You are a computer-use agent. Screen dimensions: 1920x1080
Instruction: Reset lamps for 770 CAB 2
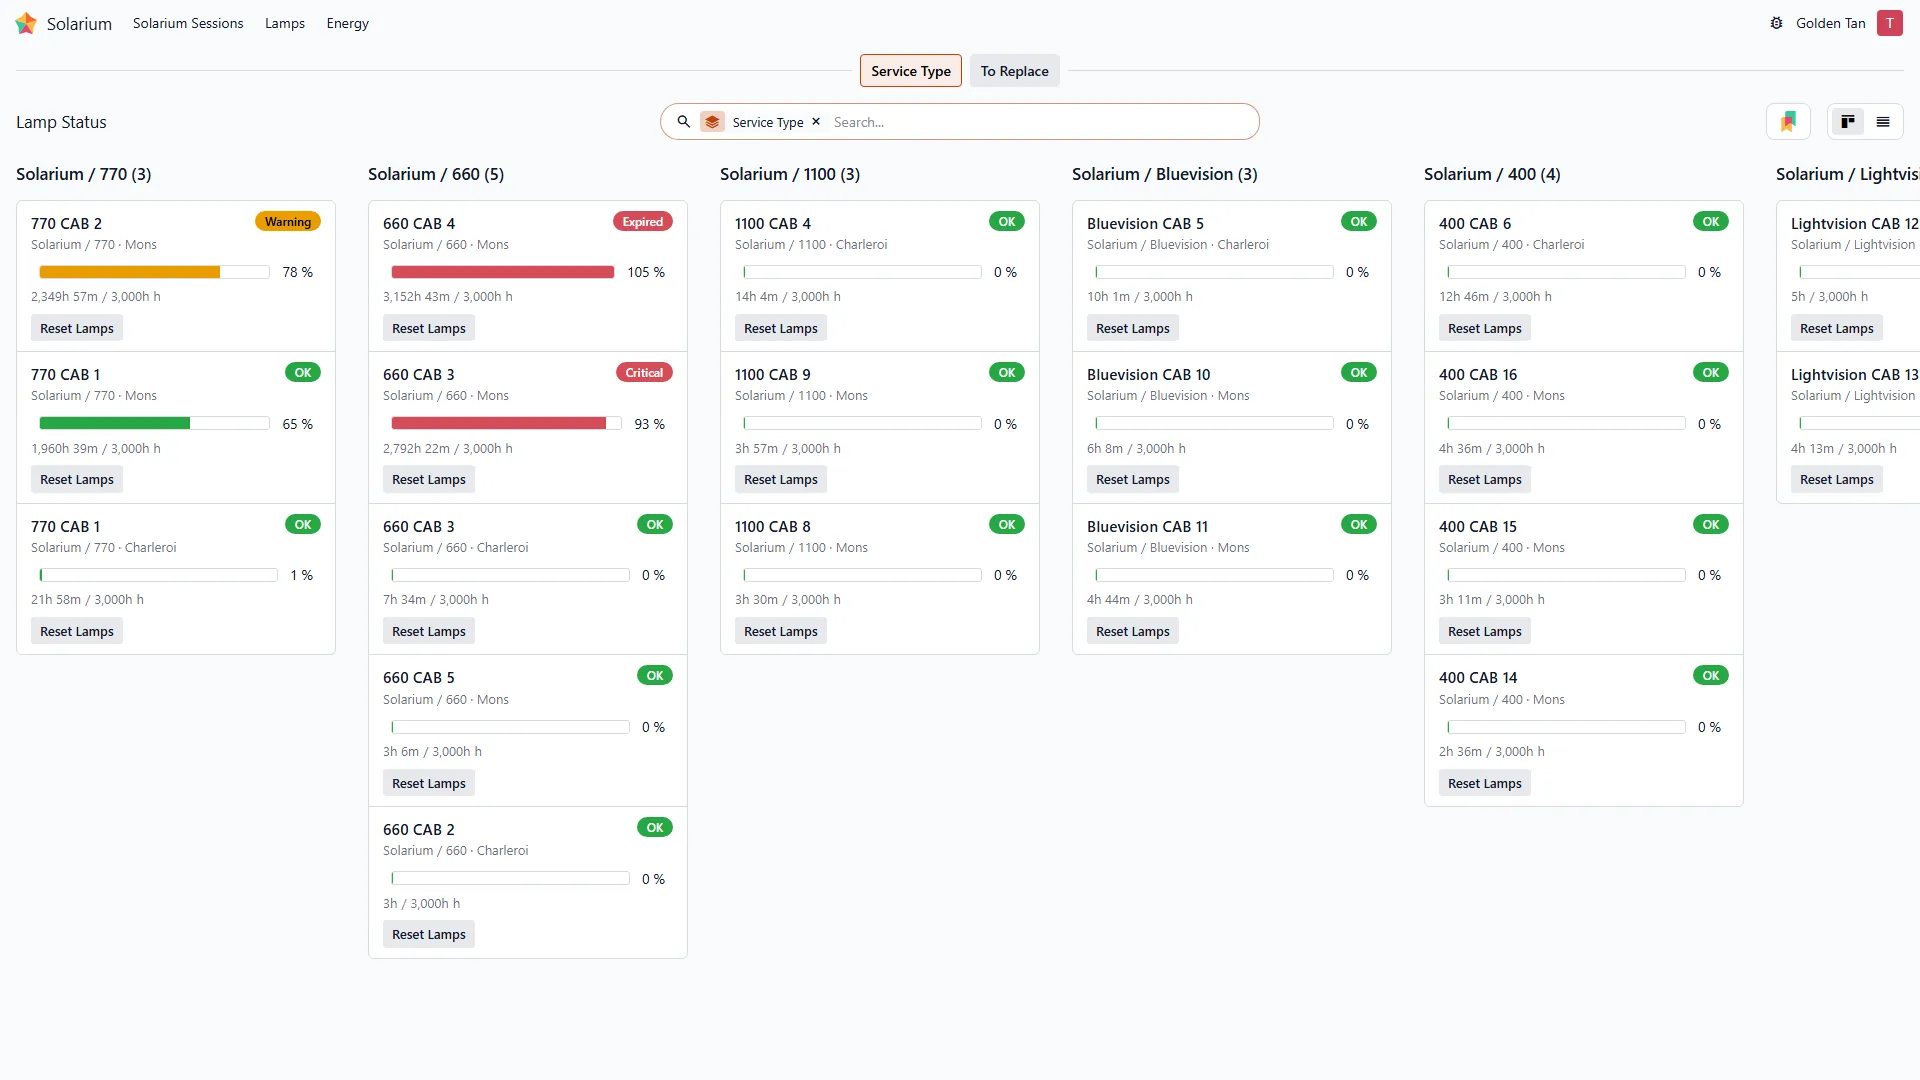click(77, 328)
